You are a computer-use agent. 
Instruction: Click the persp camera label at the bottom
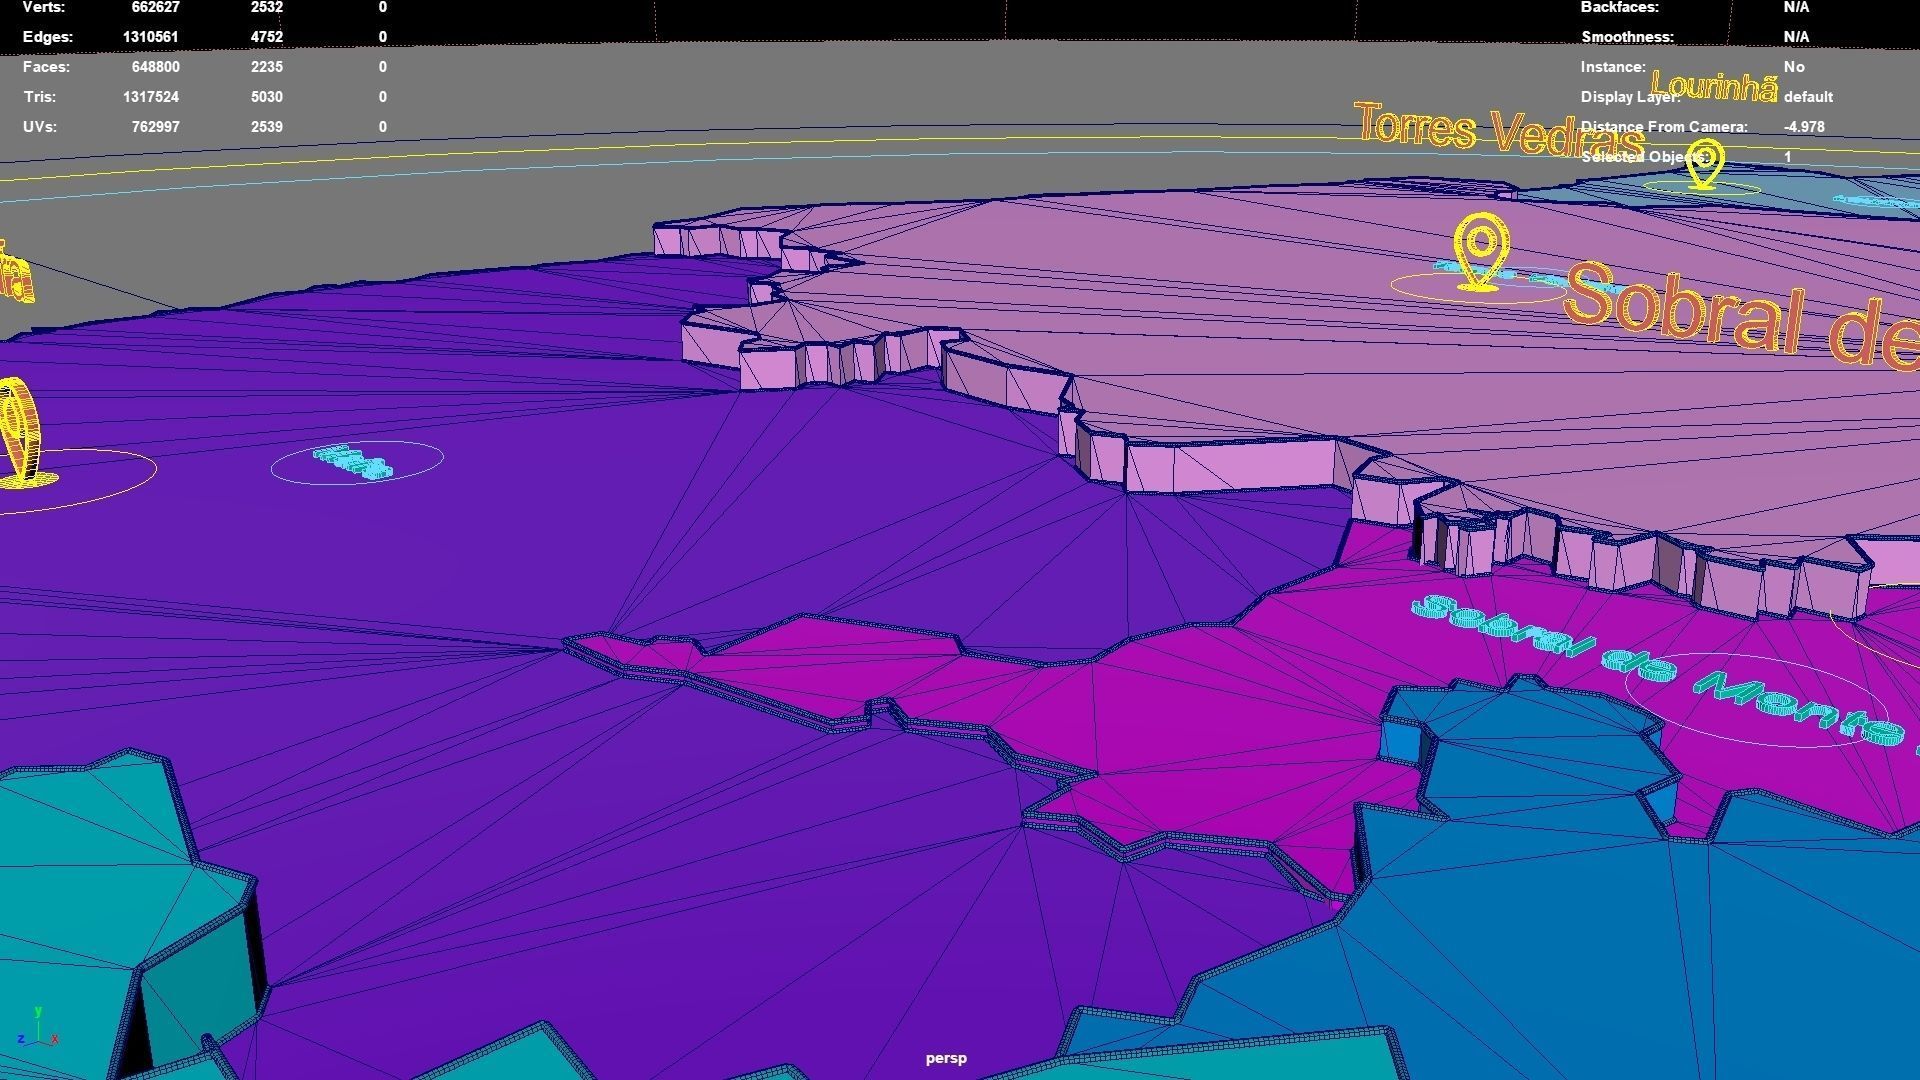coord(945,1057)
